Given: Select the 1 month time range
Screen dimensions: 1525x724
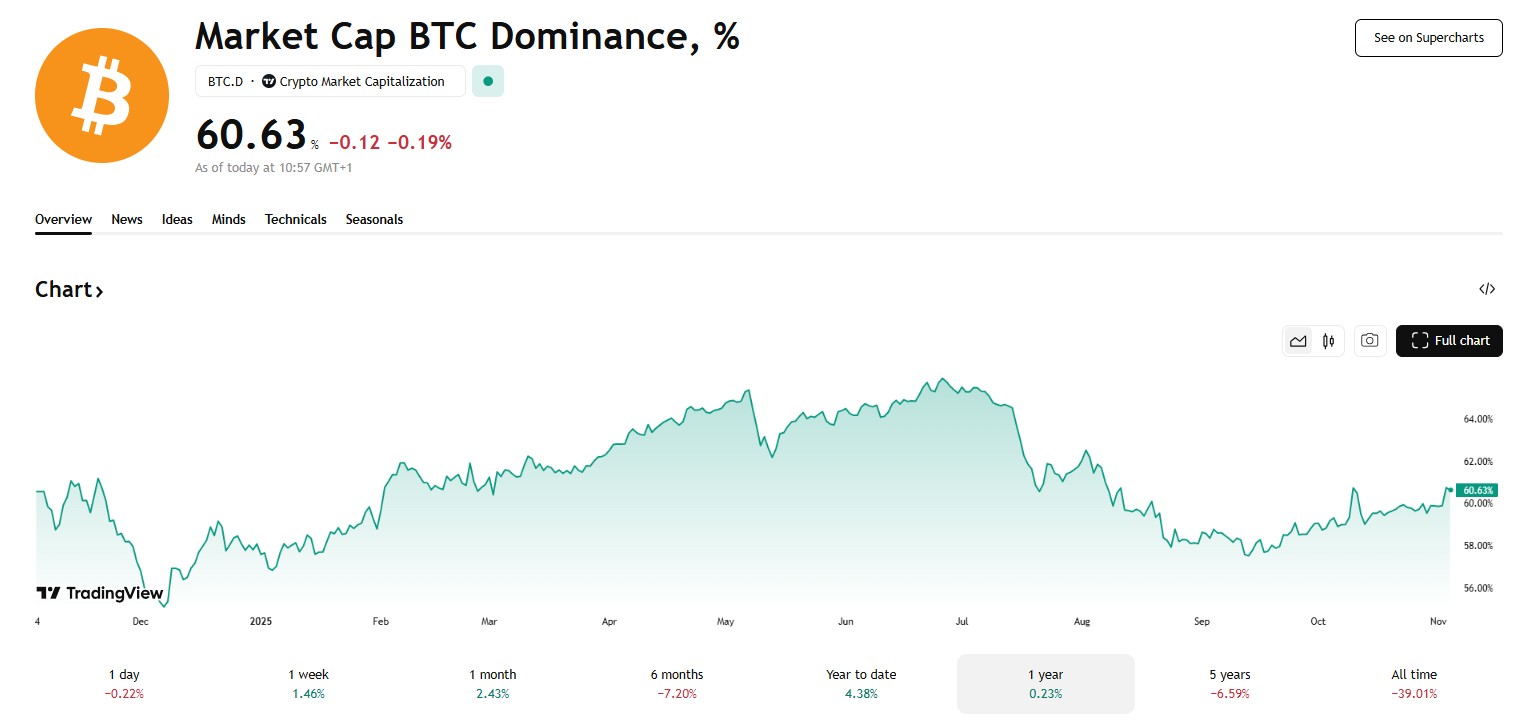Looking at the screenshot, I should click(x=493, y=683).
